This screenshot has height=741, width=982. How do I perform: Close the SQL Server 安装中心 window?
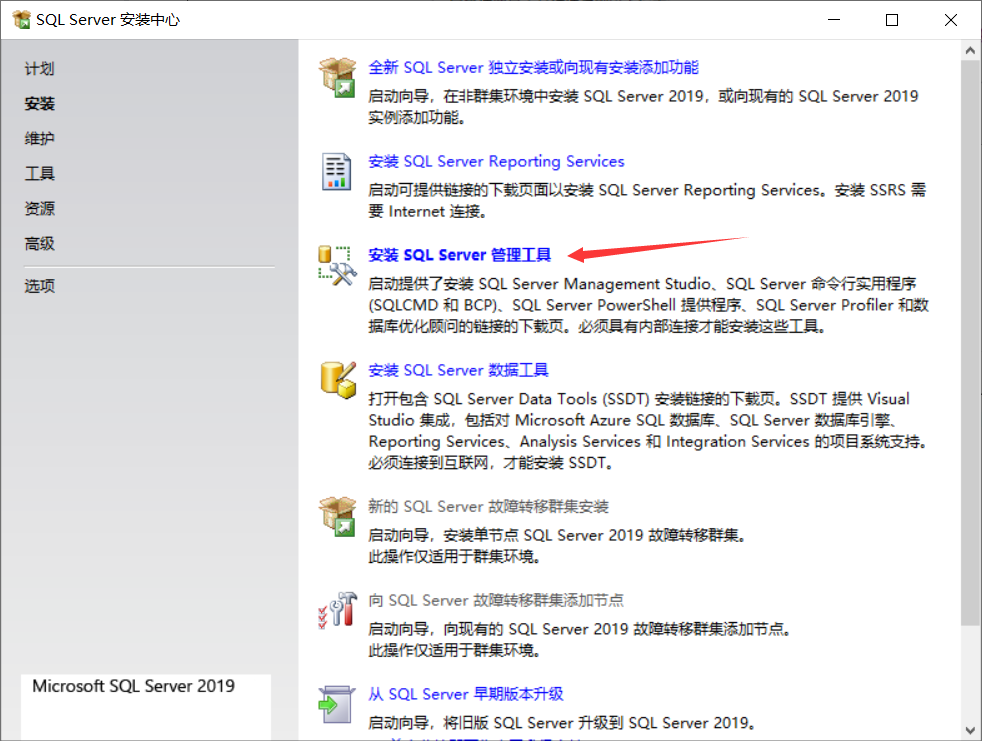951,20
